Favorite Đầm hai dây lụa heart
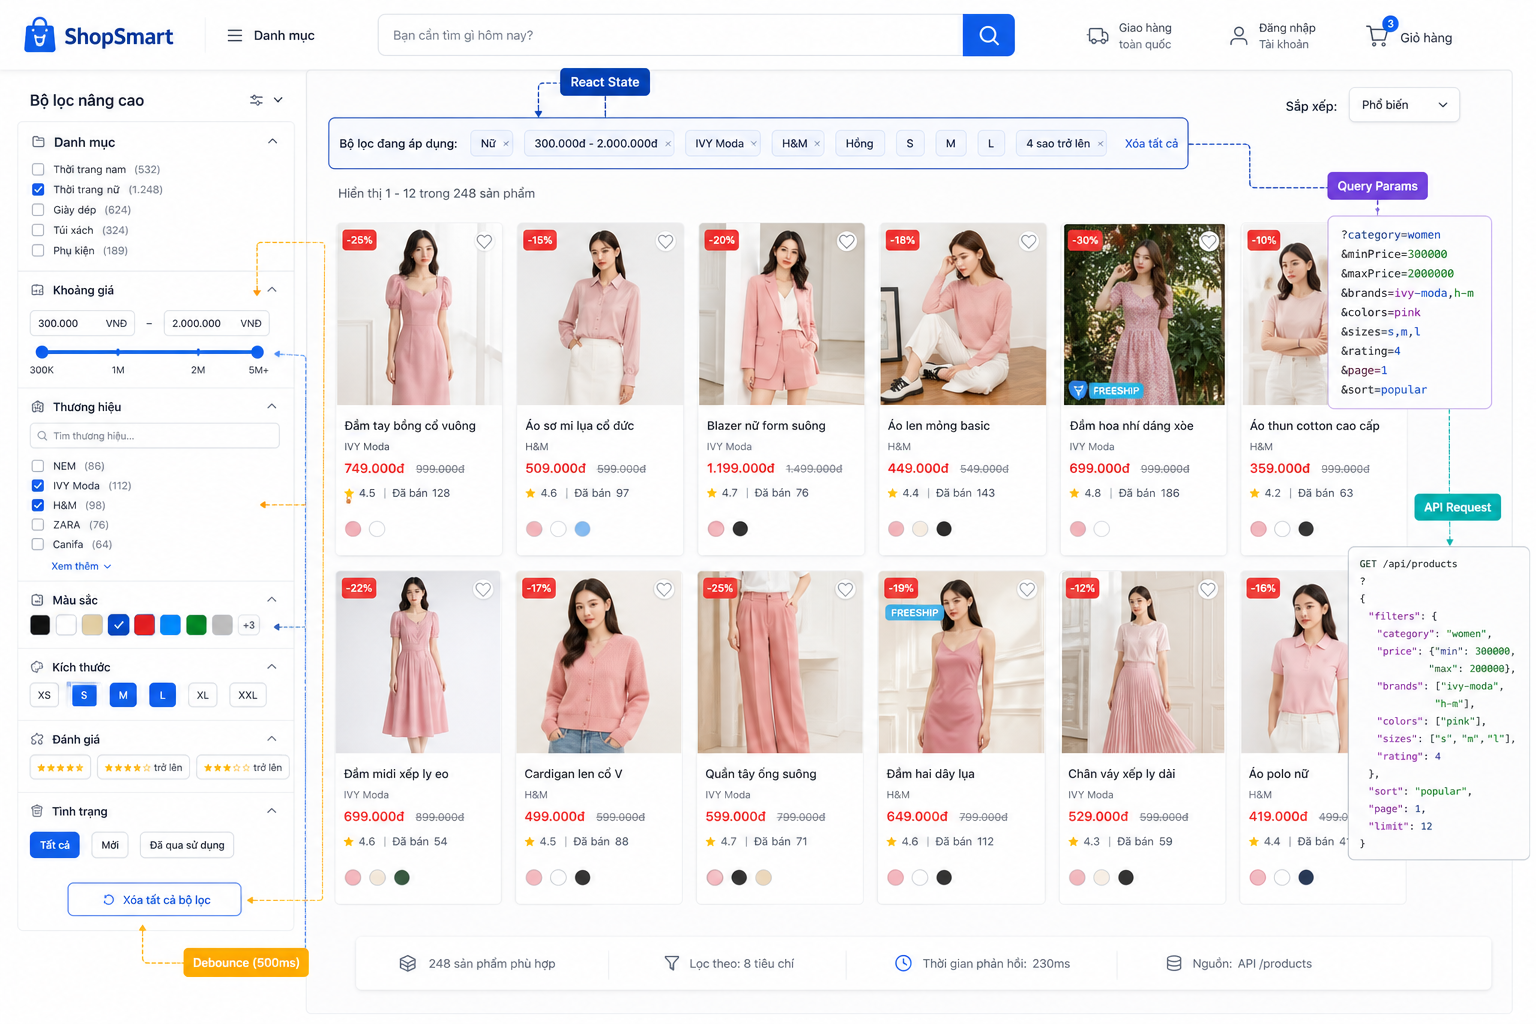 (x=1027, y=590)
